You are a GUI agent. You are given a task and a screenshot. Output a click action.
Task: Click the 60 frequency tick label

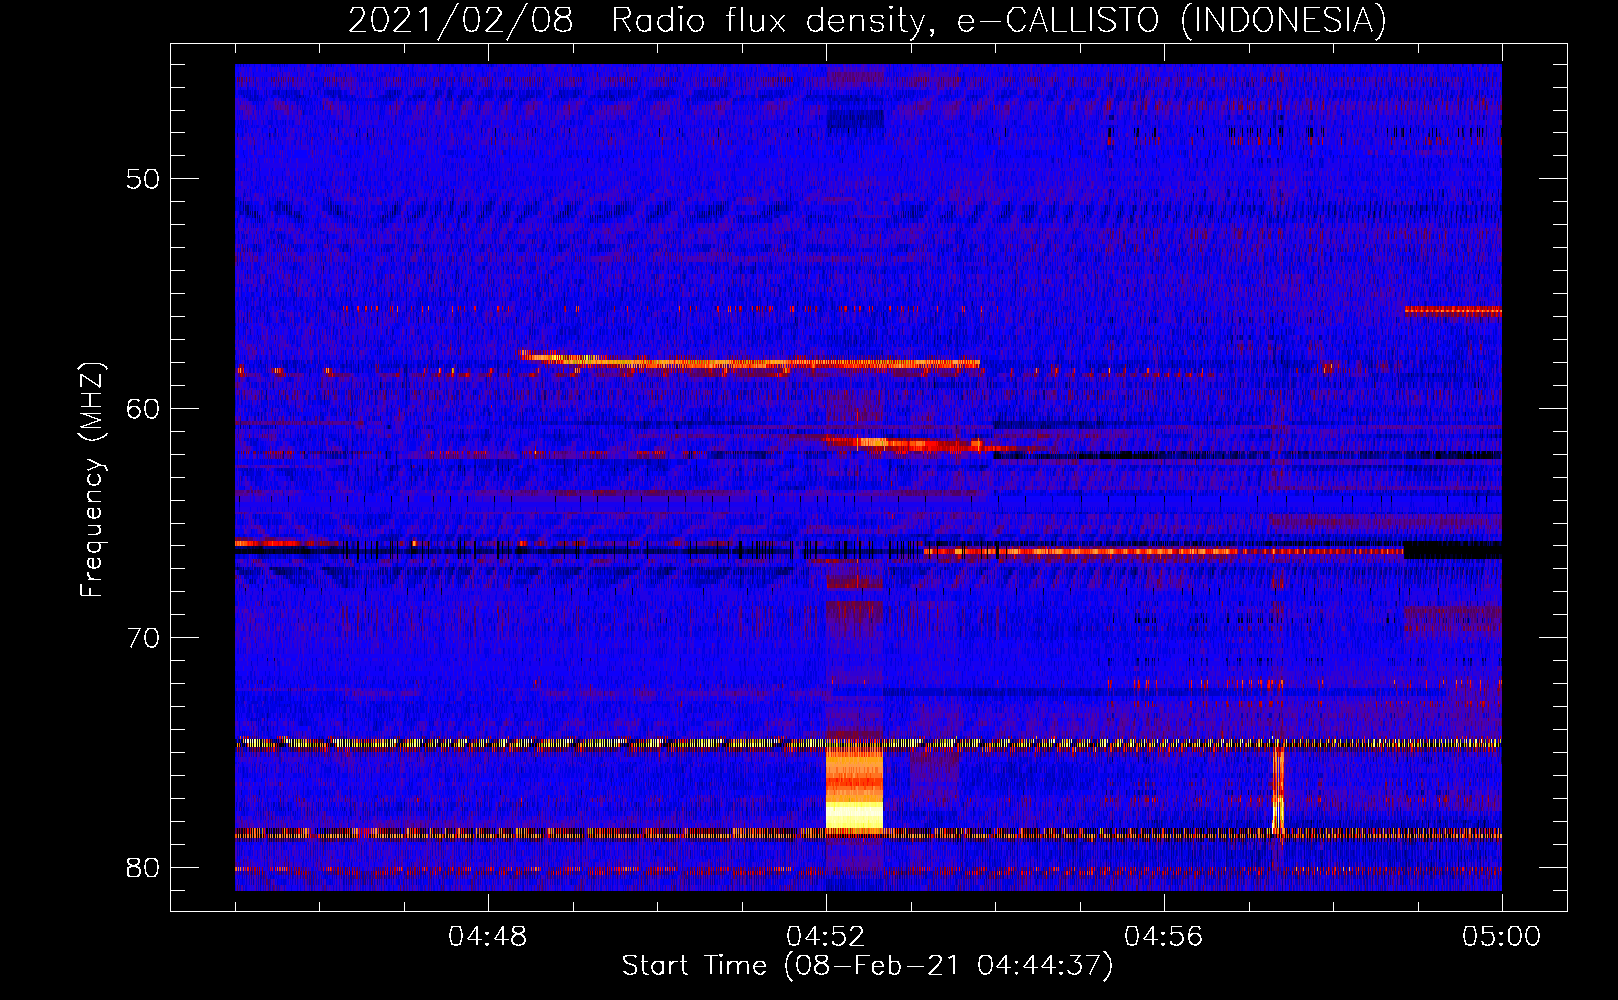(x=143, y=408)
